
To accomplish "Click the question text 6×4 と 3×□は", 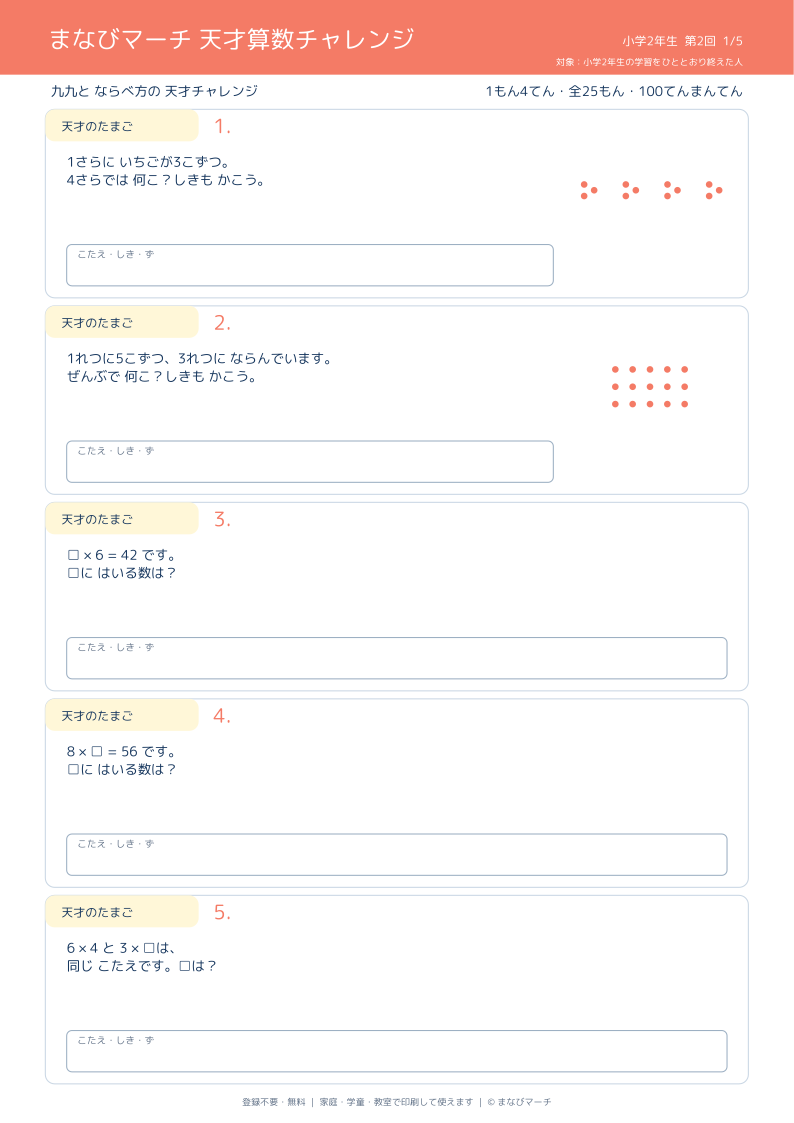I will (121, 948).
